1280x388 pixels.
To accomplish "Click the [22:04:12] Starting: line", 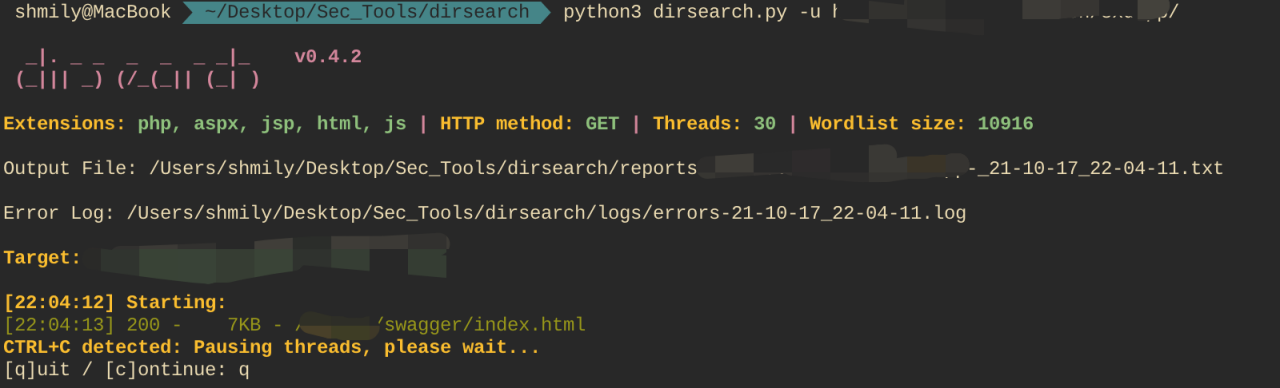I will (x=115, y=302).
